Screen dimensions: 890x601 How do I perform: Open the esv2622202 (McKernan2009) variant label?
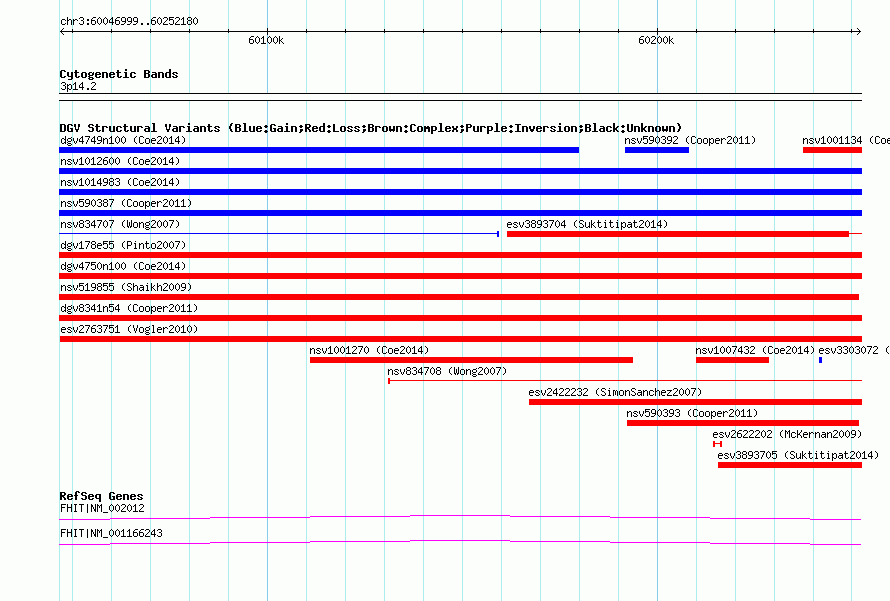787,434
